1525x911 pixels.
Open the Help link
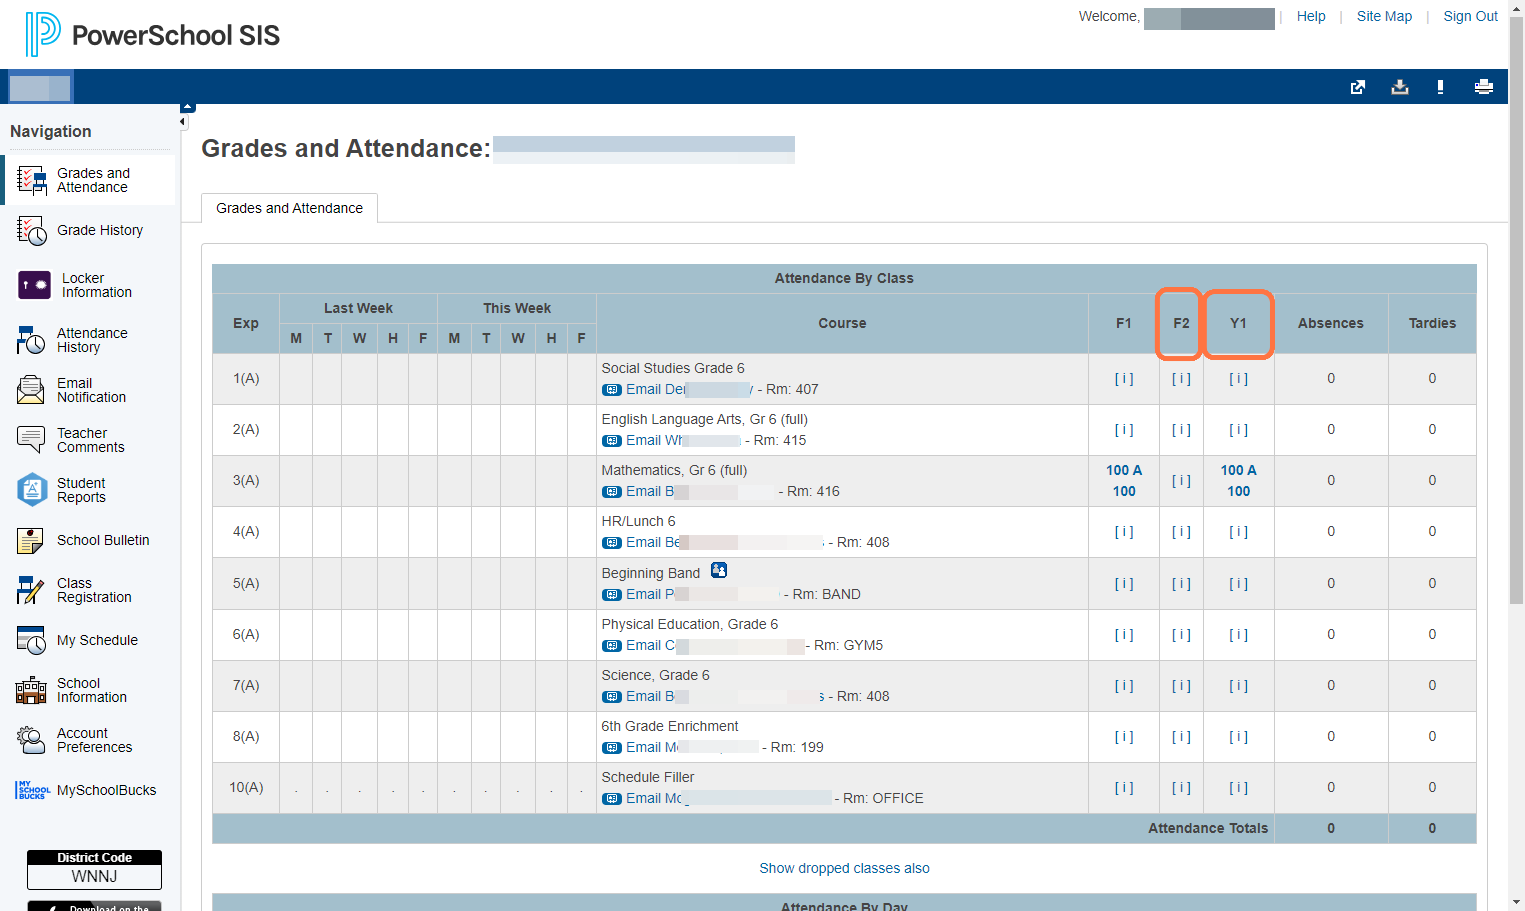[x=1311, y=16]
